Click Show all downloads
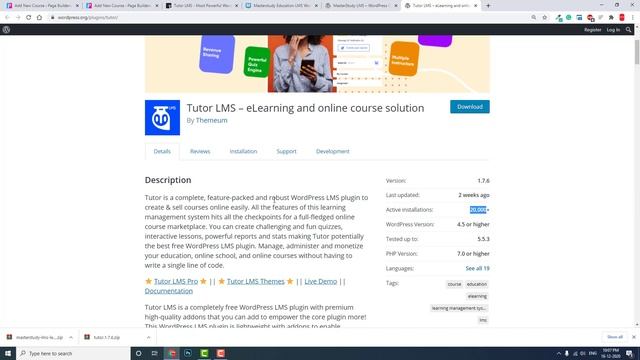640x360 pixels. (615, 337)
